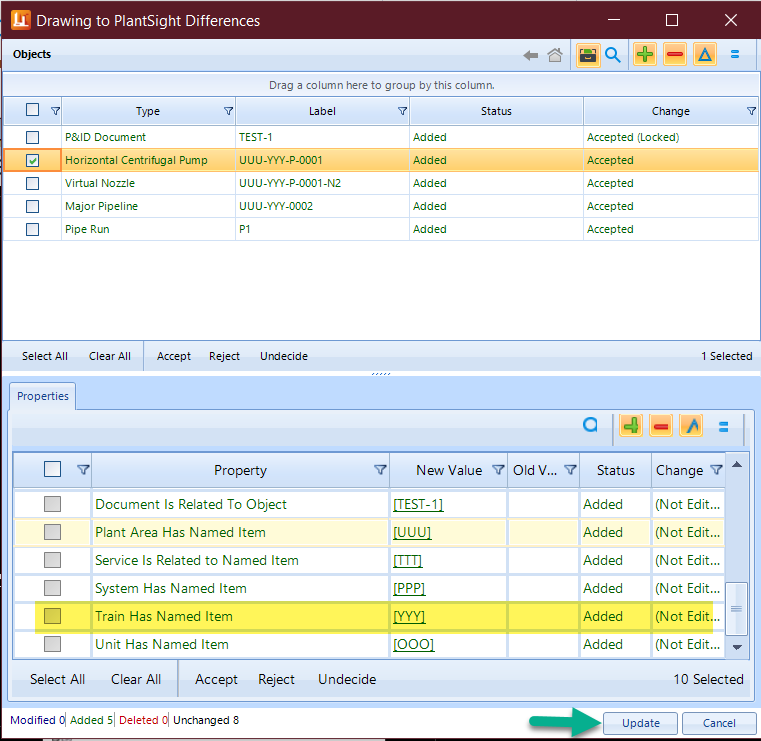Open the Label column filter
Viewport: 761px width, 741px height.
coord(402,111)
